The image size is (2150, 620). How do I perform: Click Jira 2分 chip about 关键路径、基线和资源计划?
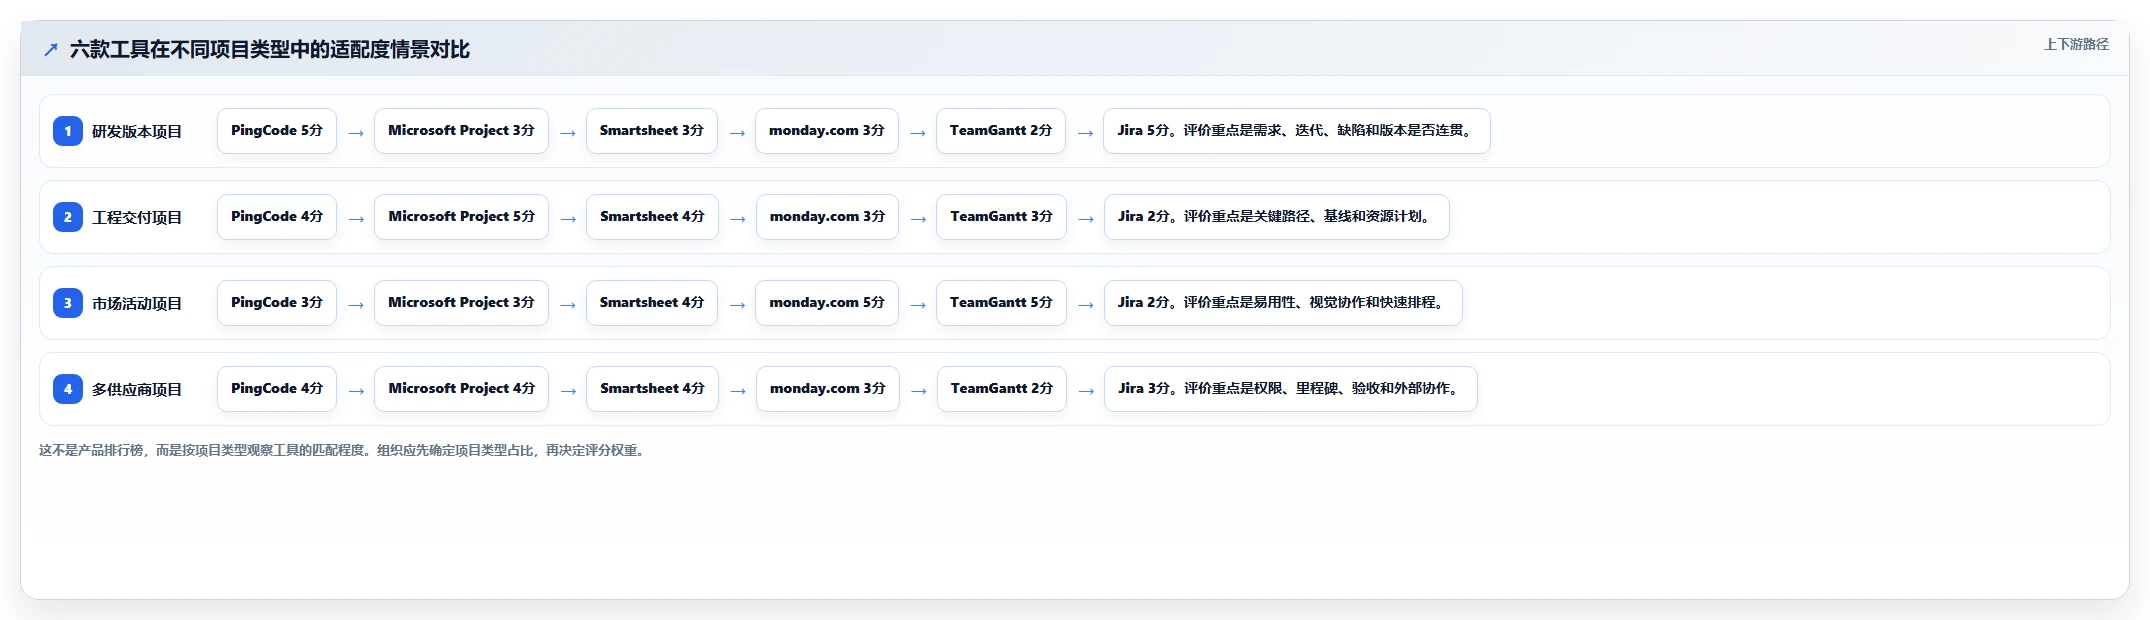coord(1277,217)
